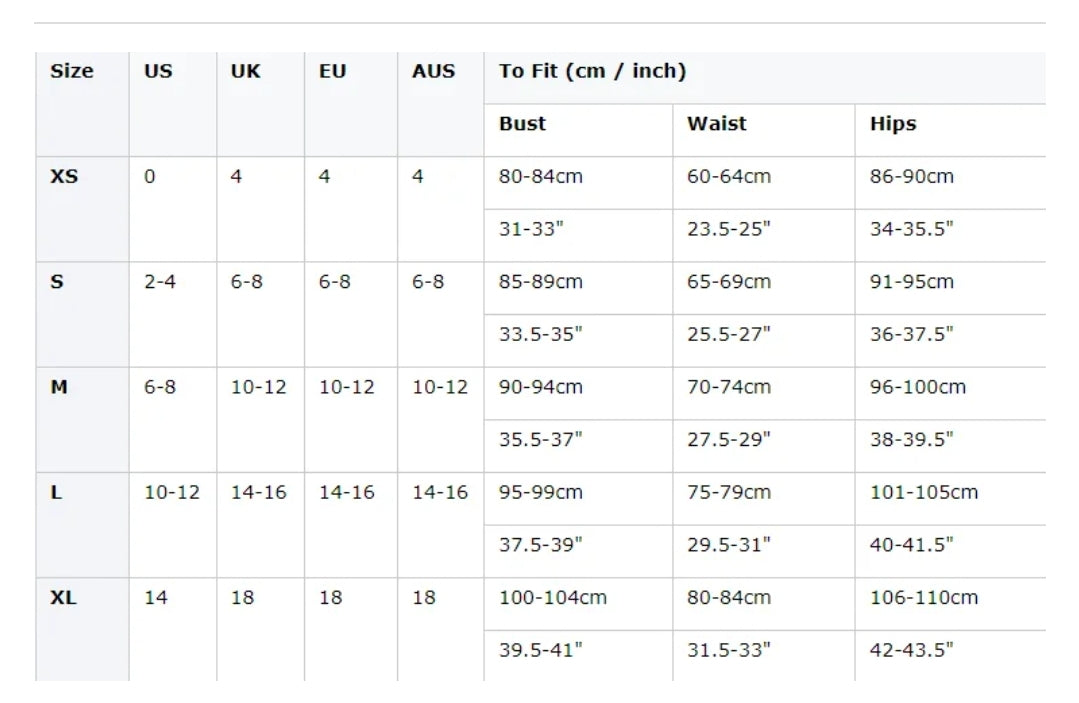Select the 35.5-37" bust cell

point(541,440)
